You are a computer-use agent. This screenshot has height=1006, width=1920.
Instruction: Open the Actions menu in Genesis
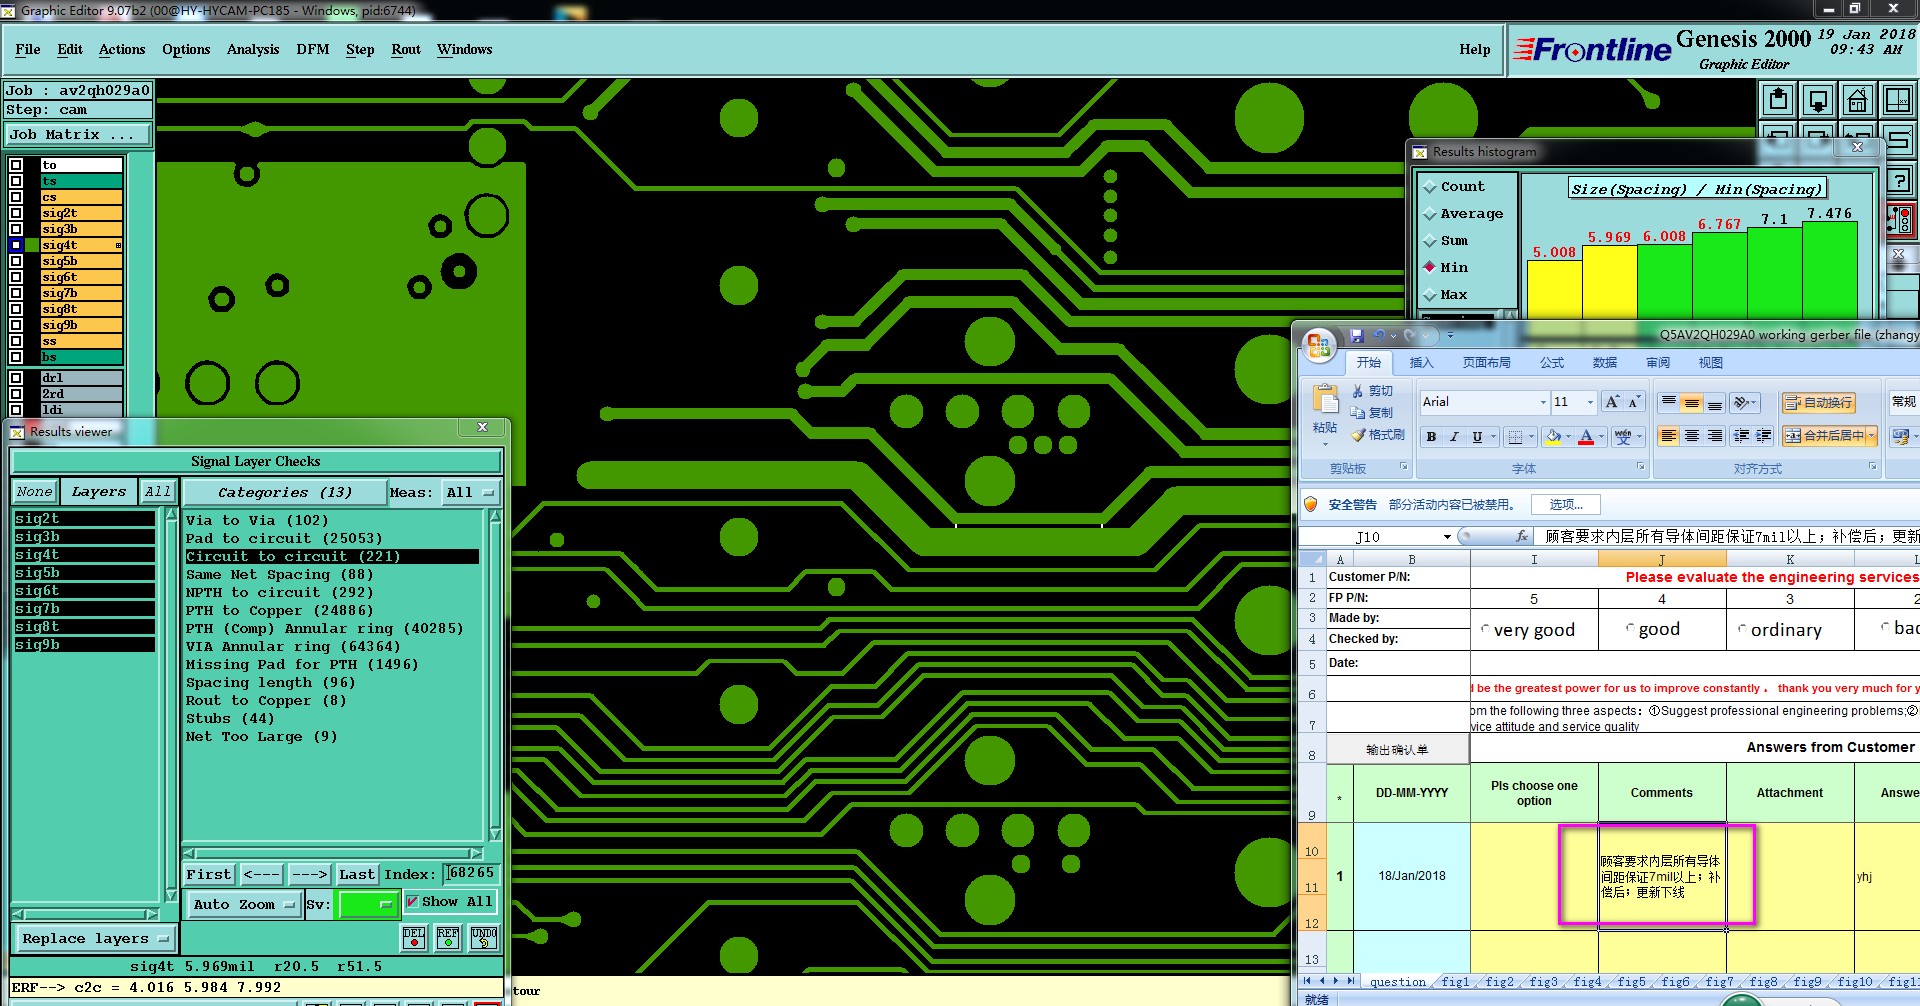[x=122, y=49]
